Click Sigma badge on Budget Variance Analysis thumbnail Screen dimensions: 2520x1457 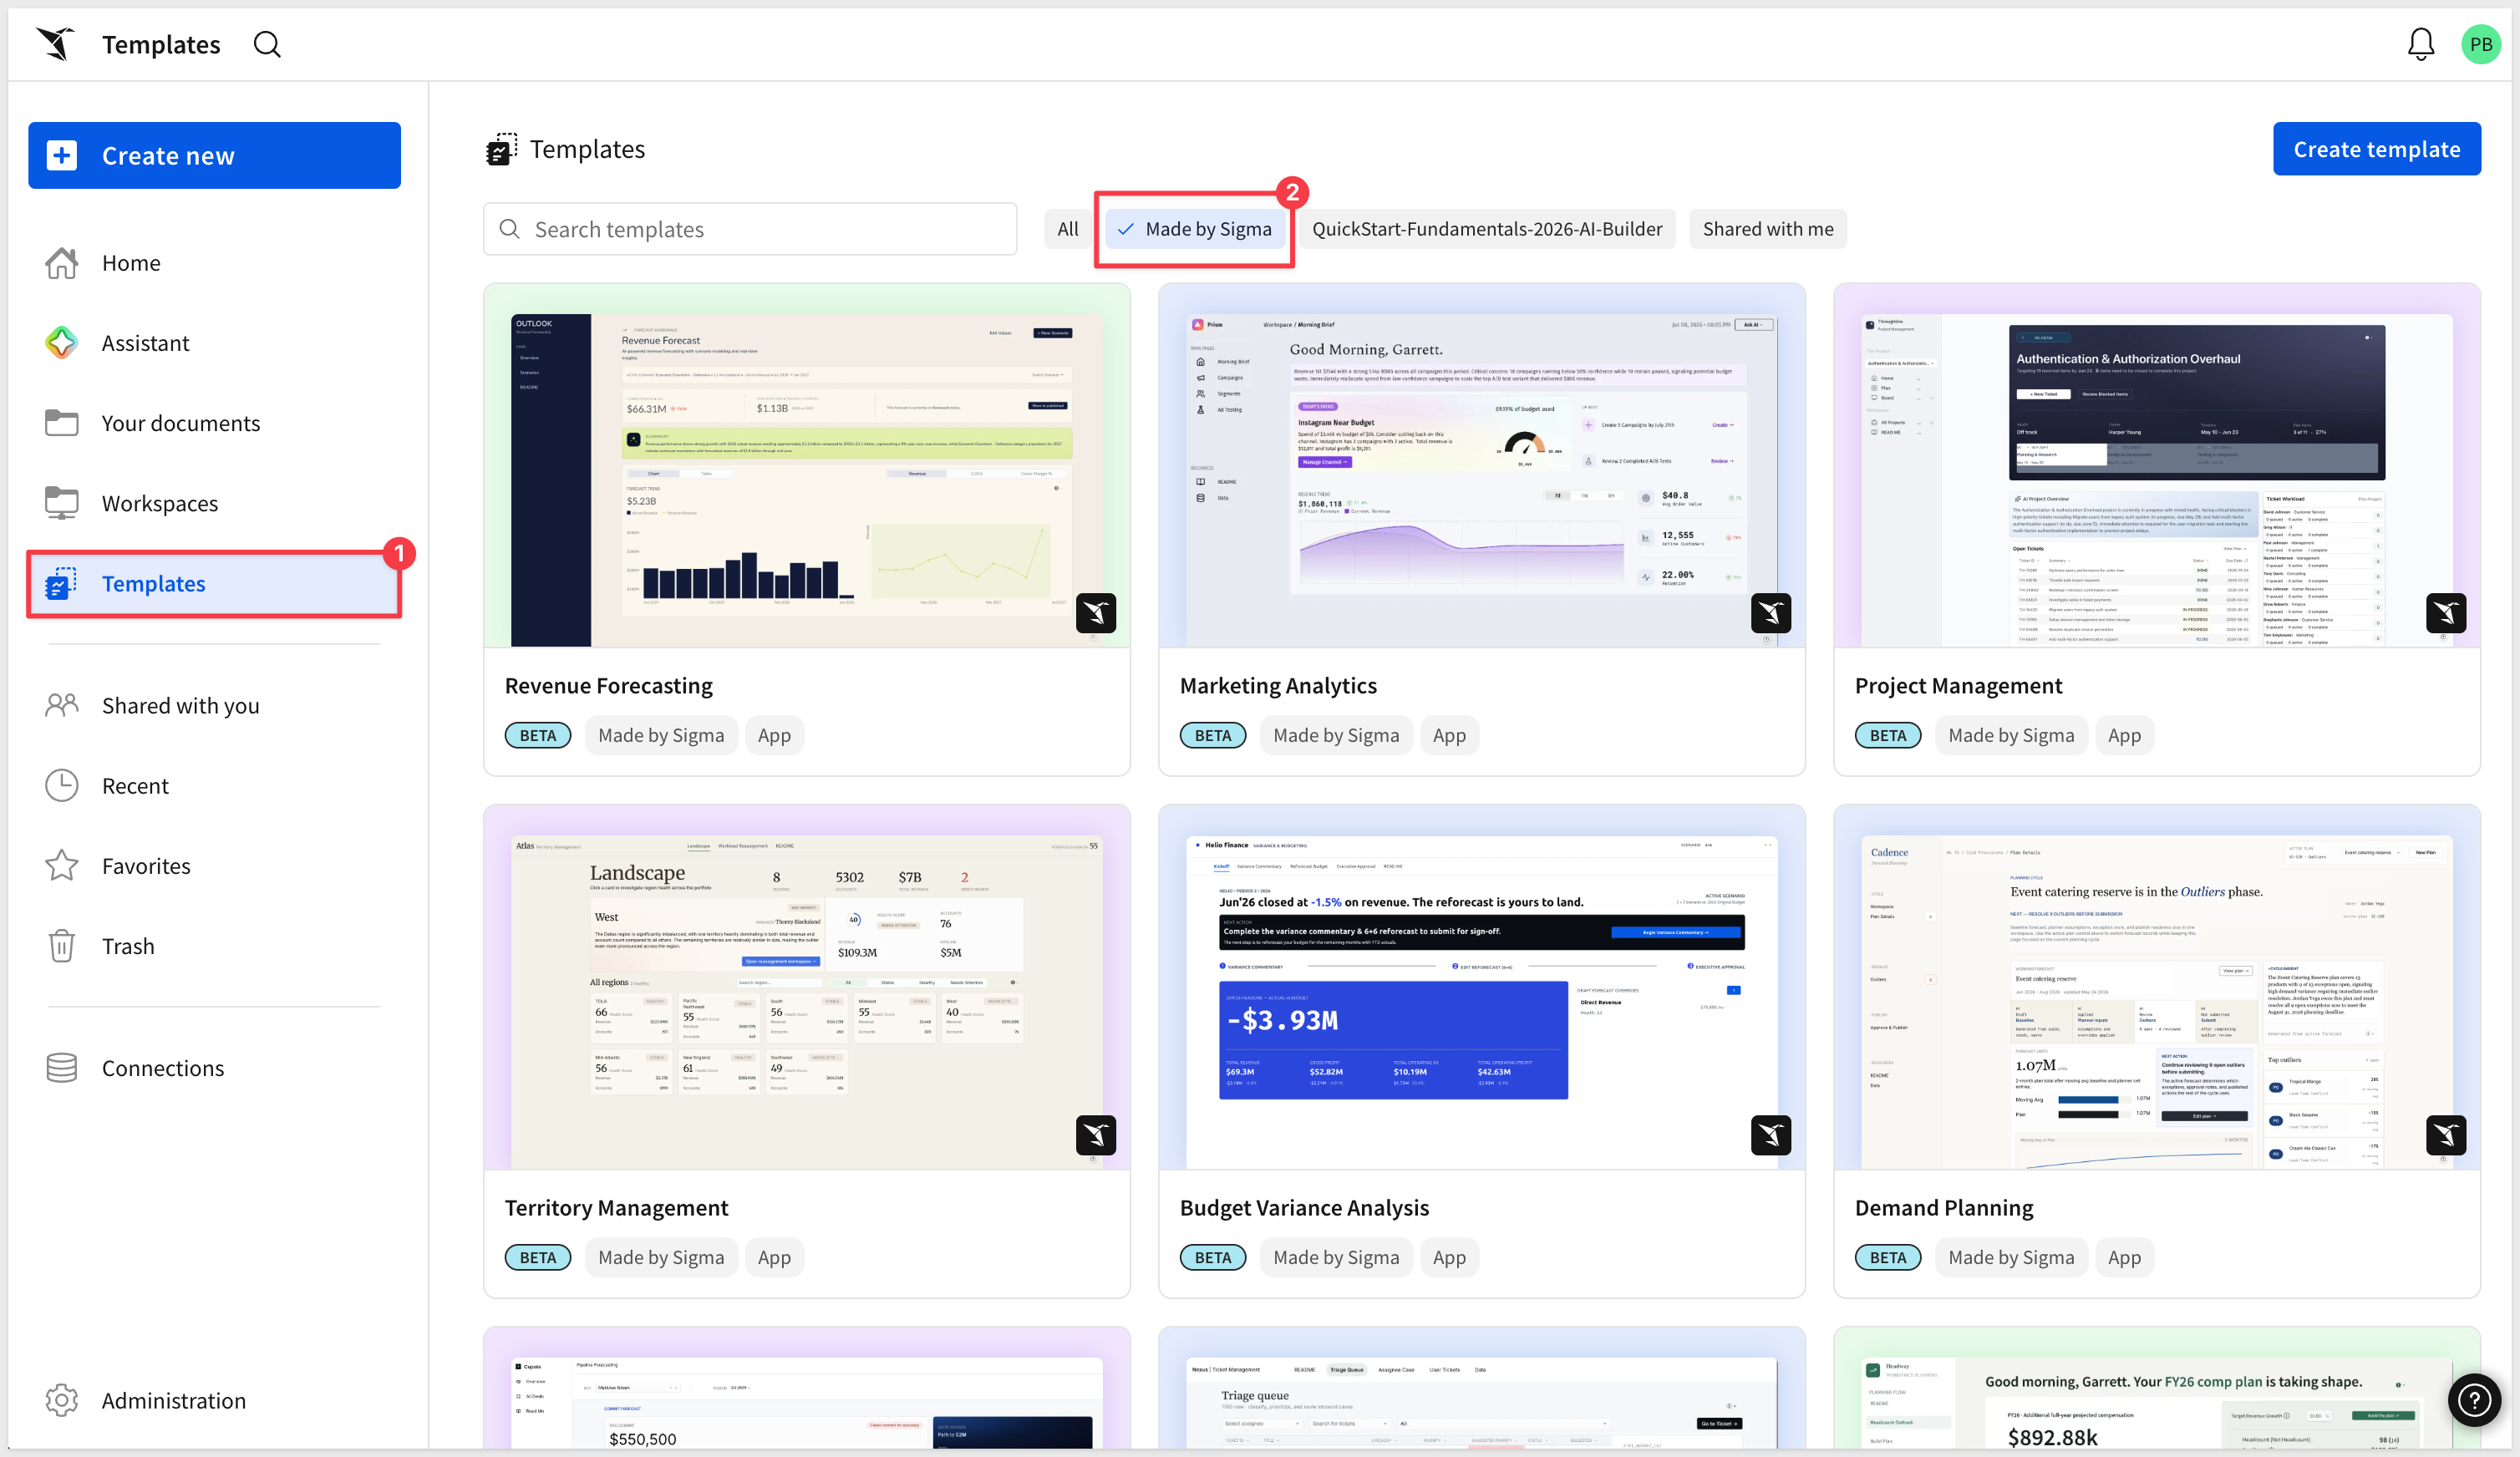point(1770,1135)
